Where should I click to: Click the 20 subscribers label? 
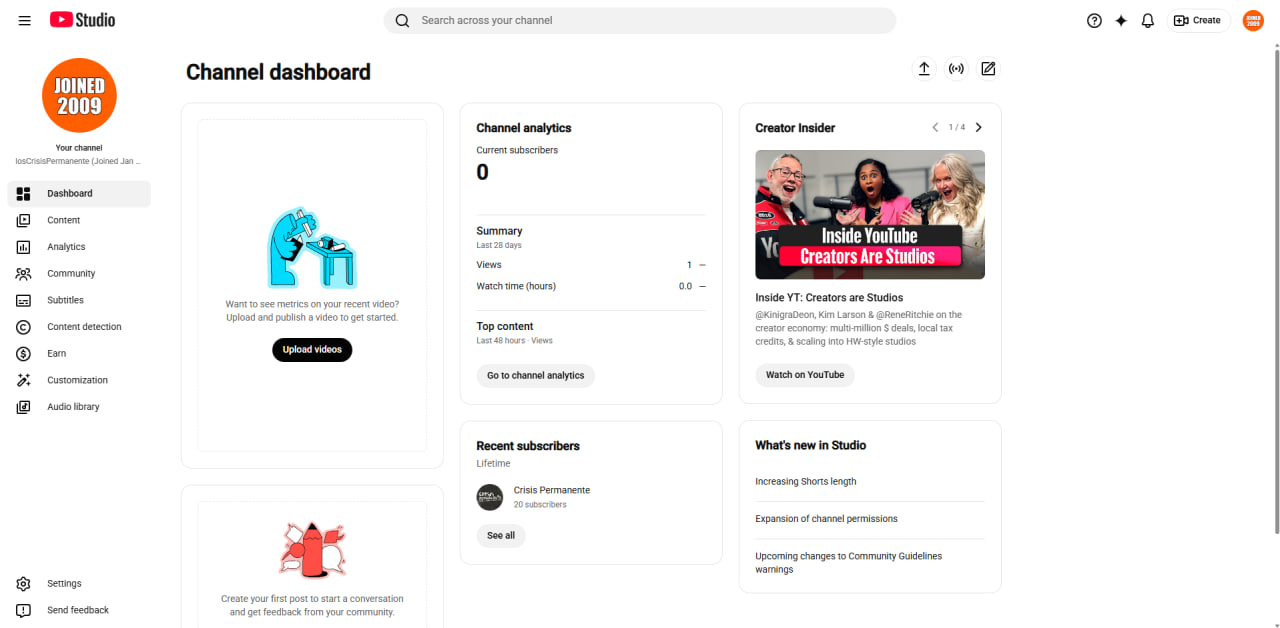[540, 505]
